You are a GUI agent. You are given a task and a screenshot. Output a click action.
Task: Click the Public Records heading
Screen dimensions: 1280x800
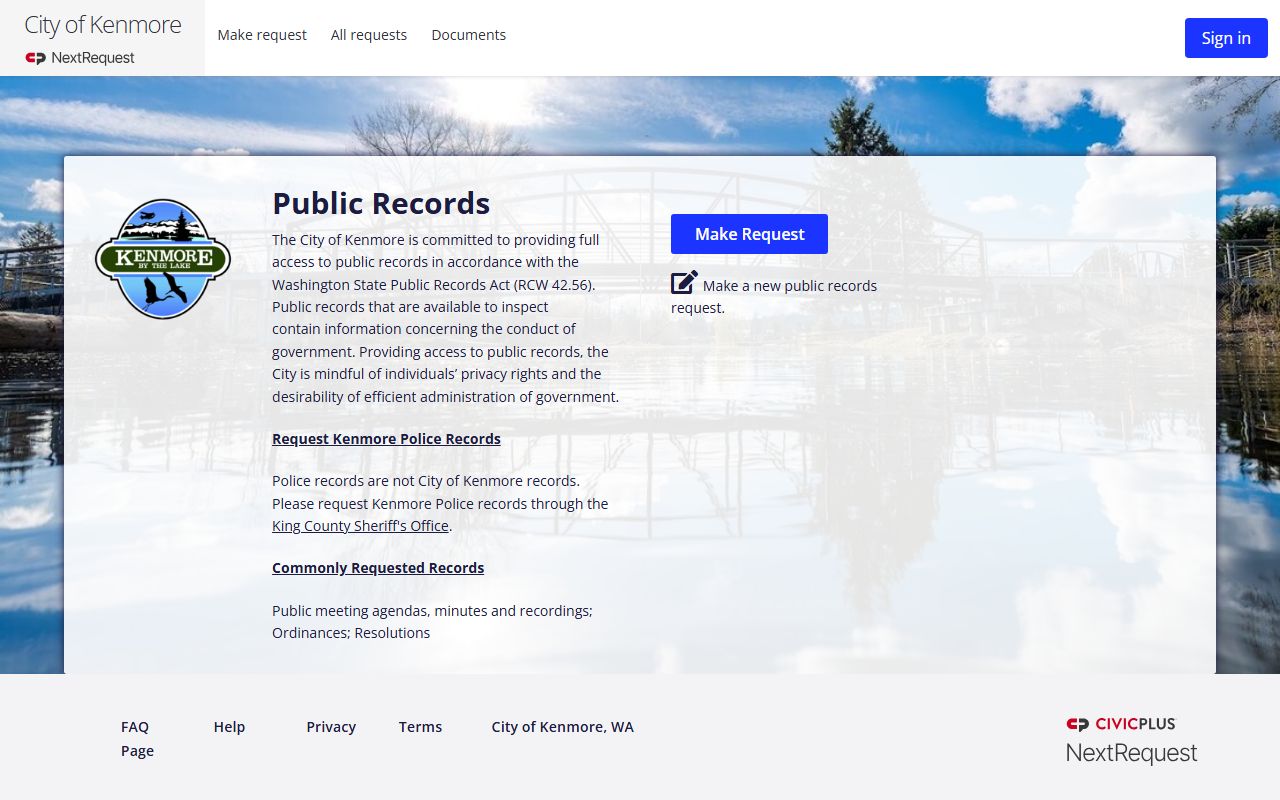(381, 204)
